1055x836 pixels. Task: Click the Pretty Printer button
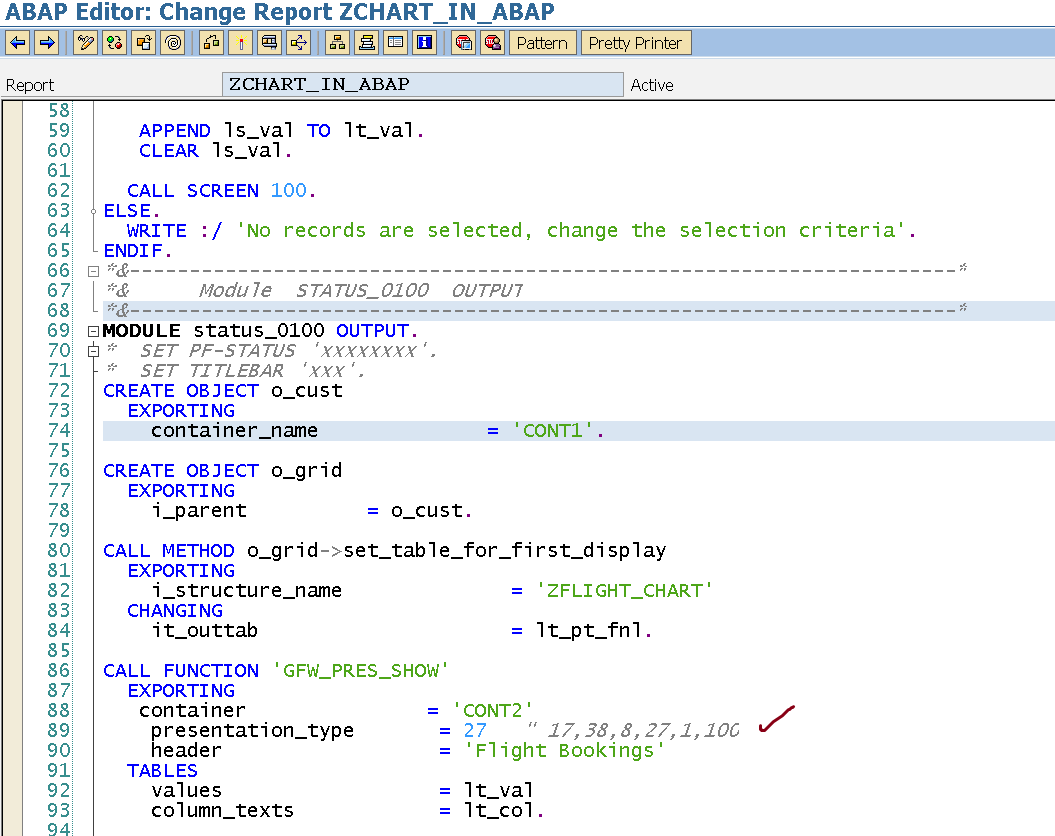[x=635, y=43]
